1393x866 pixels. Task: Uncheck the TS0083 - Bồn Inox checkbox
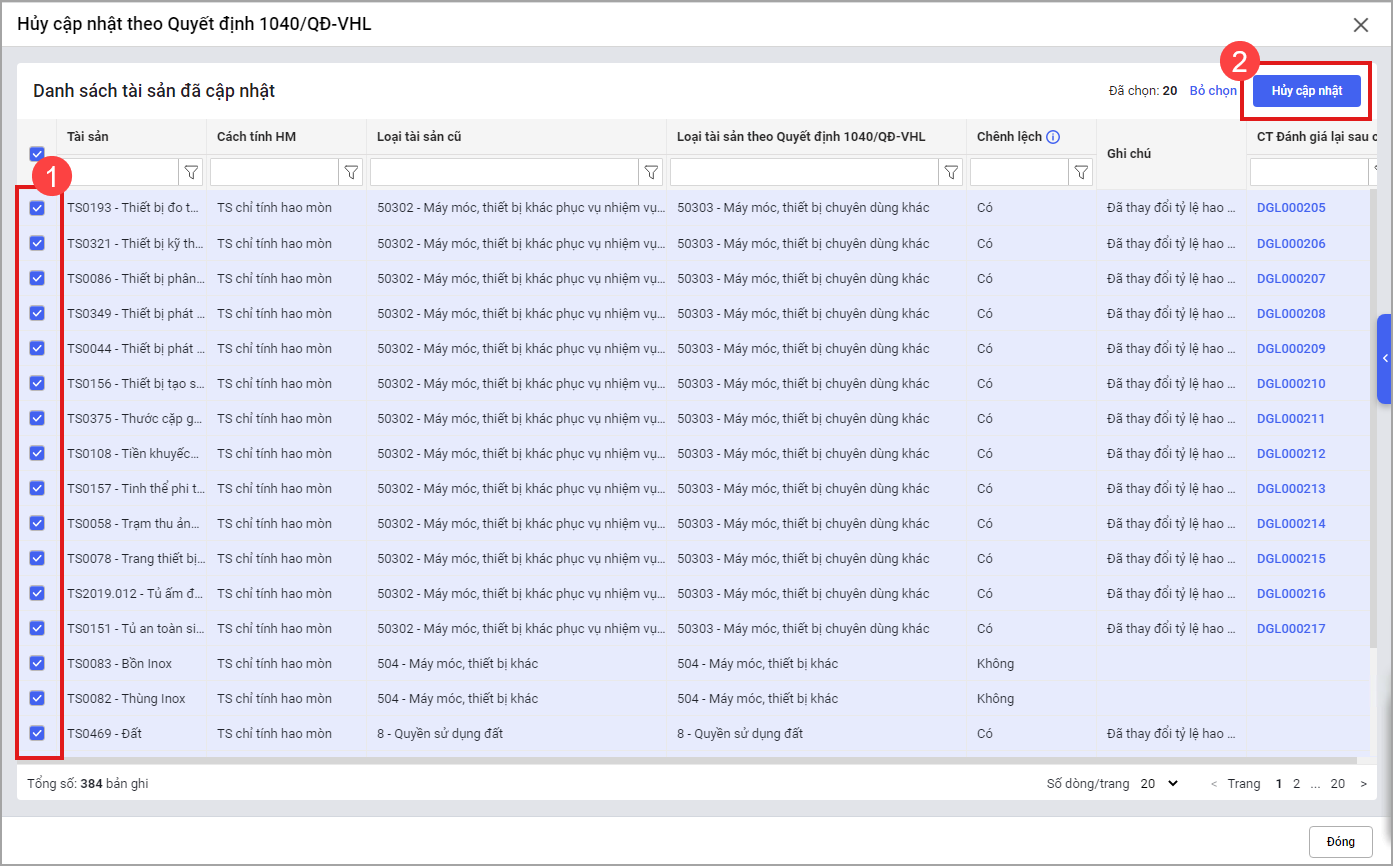(37, 663)
